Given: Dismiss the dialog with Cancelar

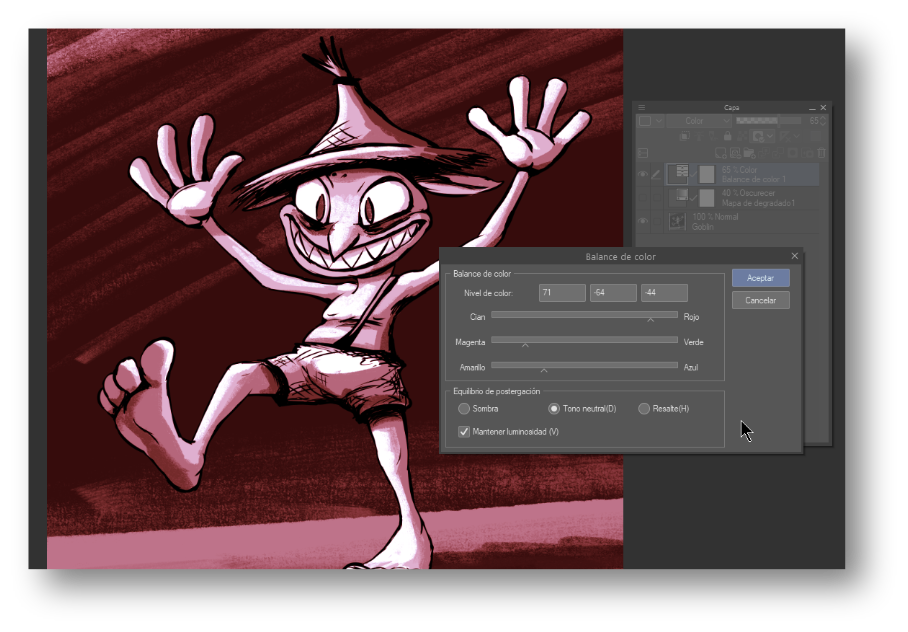Looking at the screenshot, I should (x=760, y=299).
